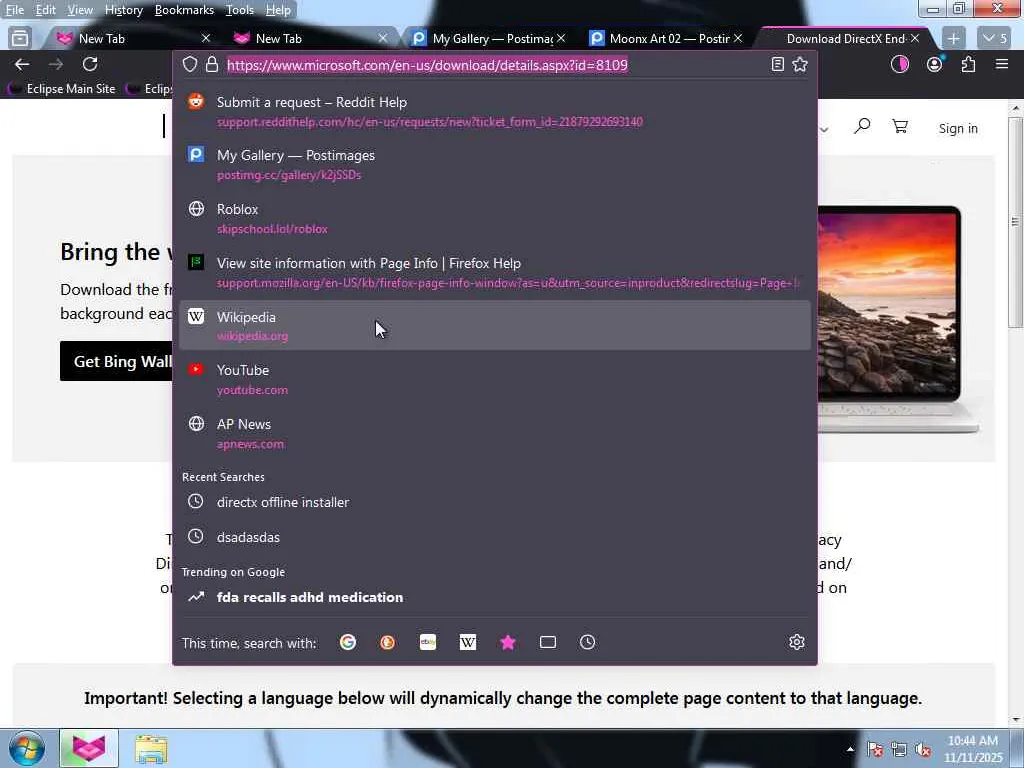Open Eclipse Main Site bookmark

(x=62, y=88)
